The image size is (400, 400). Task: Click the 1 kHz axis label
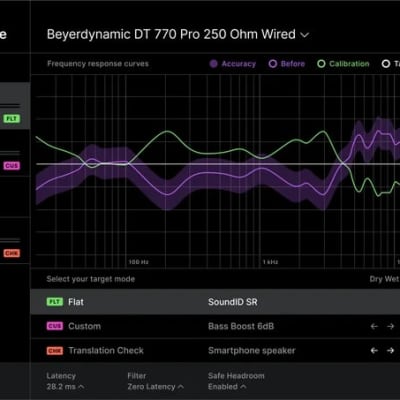click(x=270, y=262)
